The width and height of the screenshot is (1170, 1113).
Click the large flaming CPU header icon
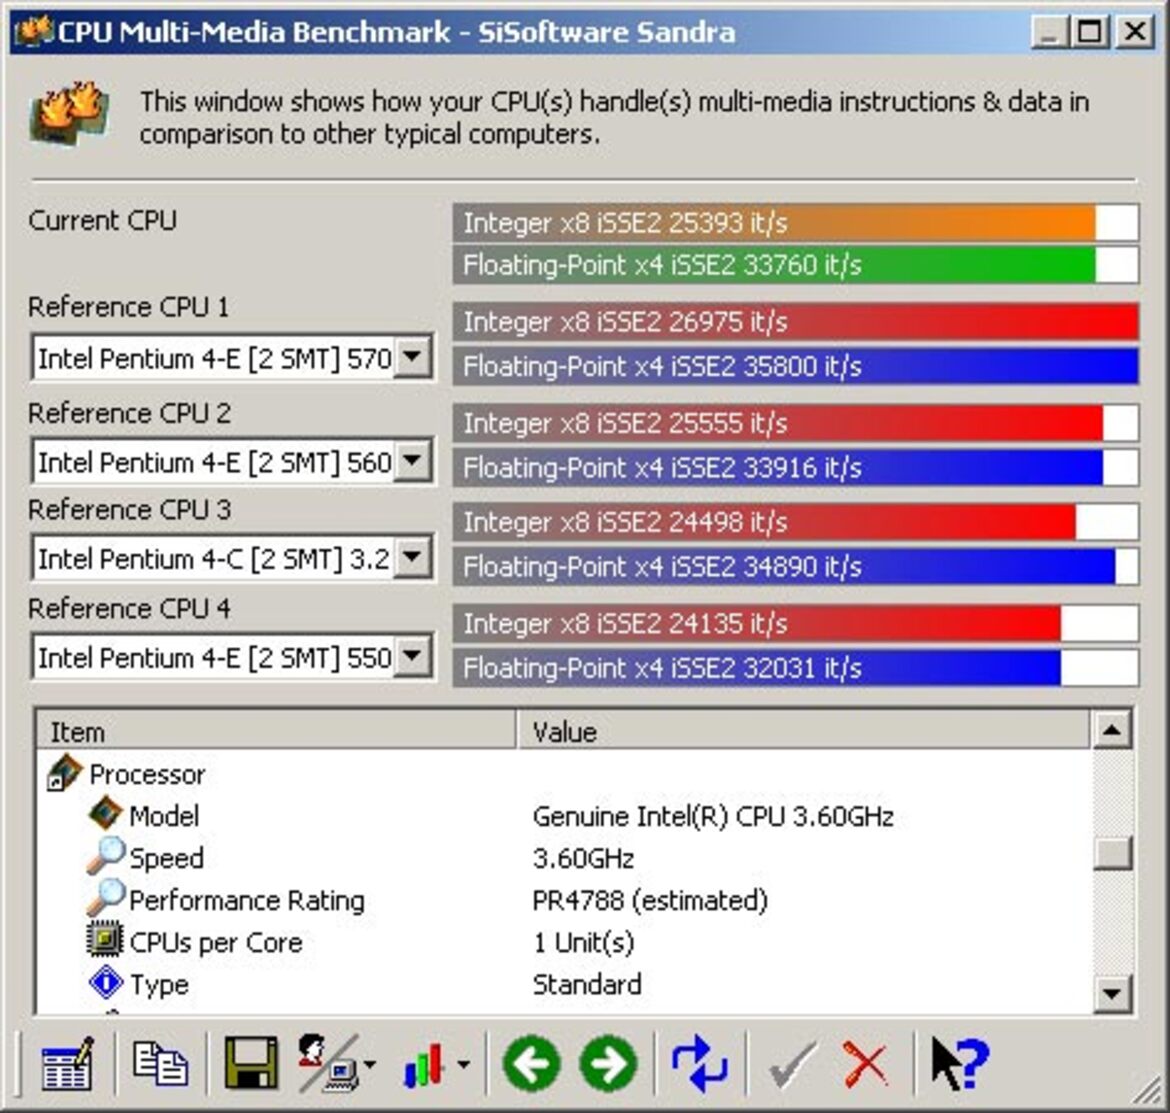point(69,113)
